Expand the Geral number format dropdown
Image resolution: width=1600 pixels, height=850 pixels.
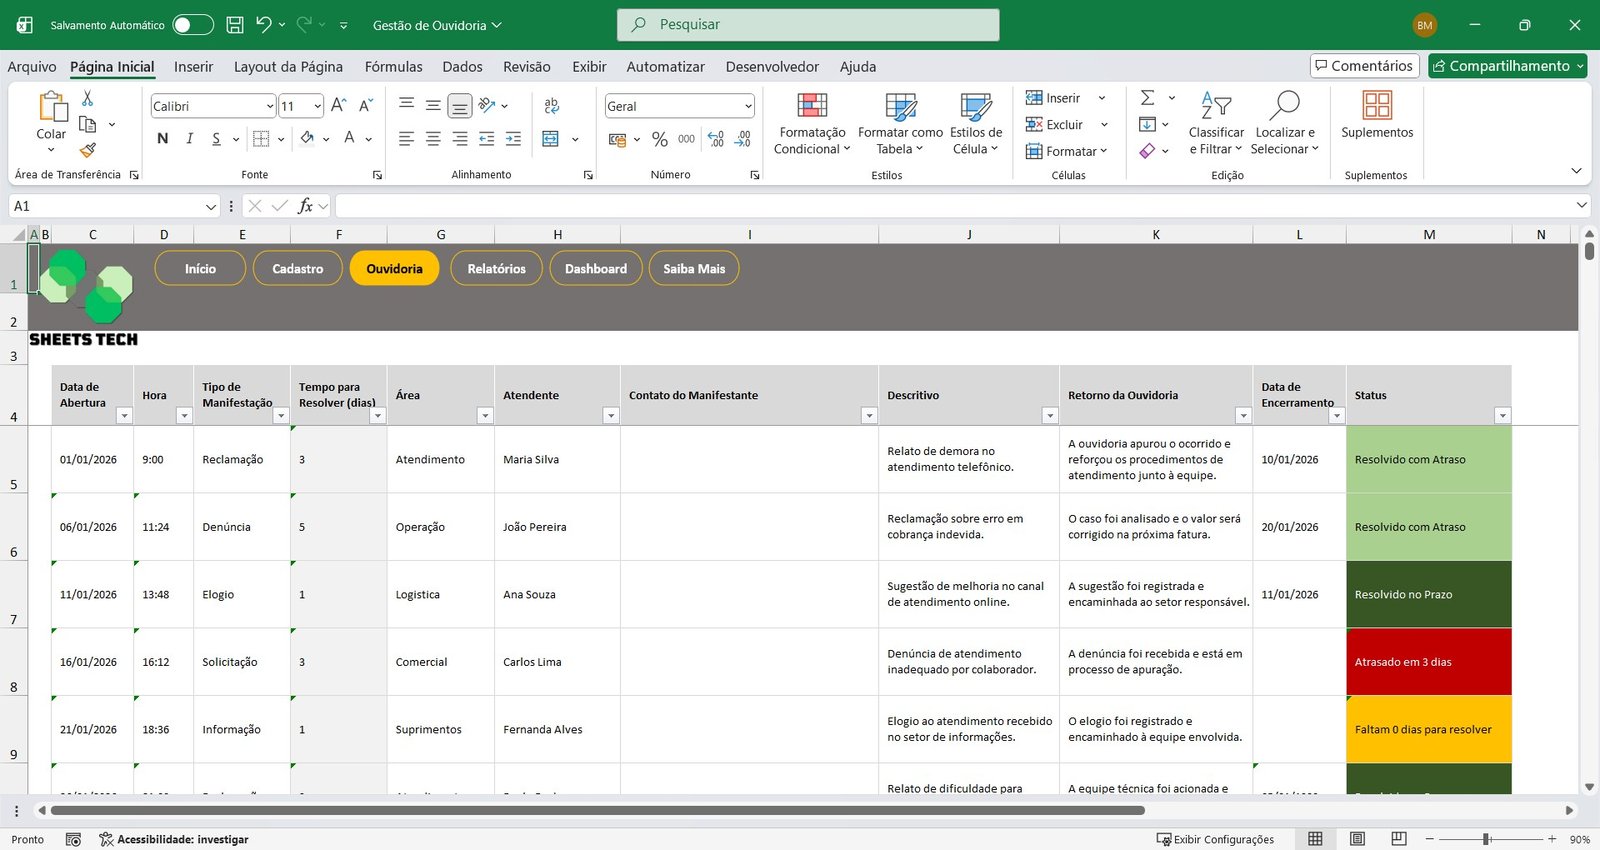[x=748, y=106]
